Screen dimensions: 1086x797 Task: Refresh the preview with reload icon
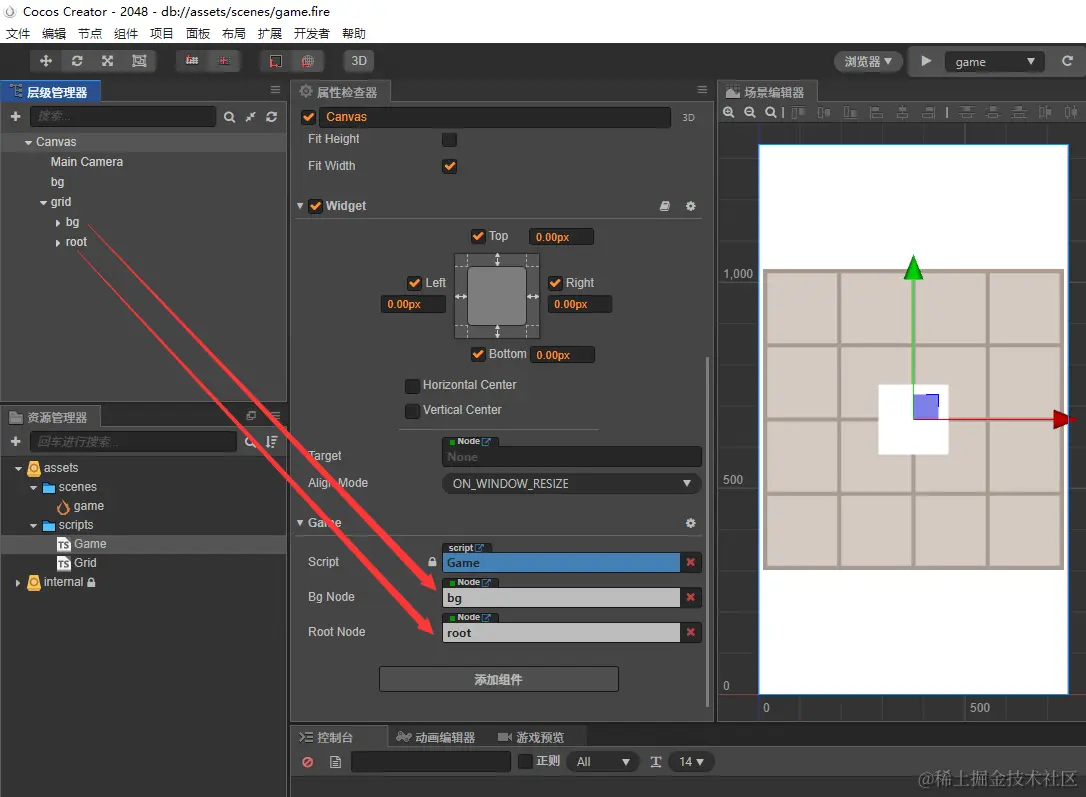click(x=1067, y=61)
